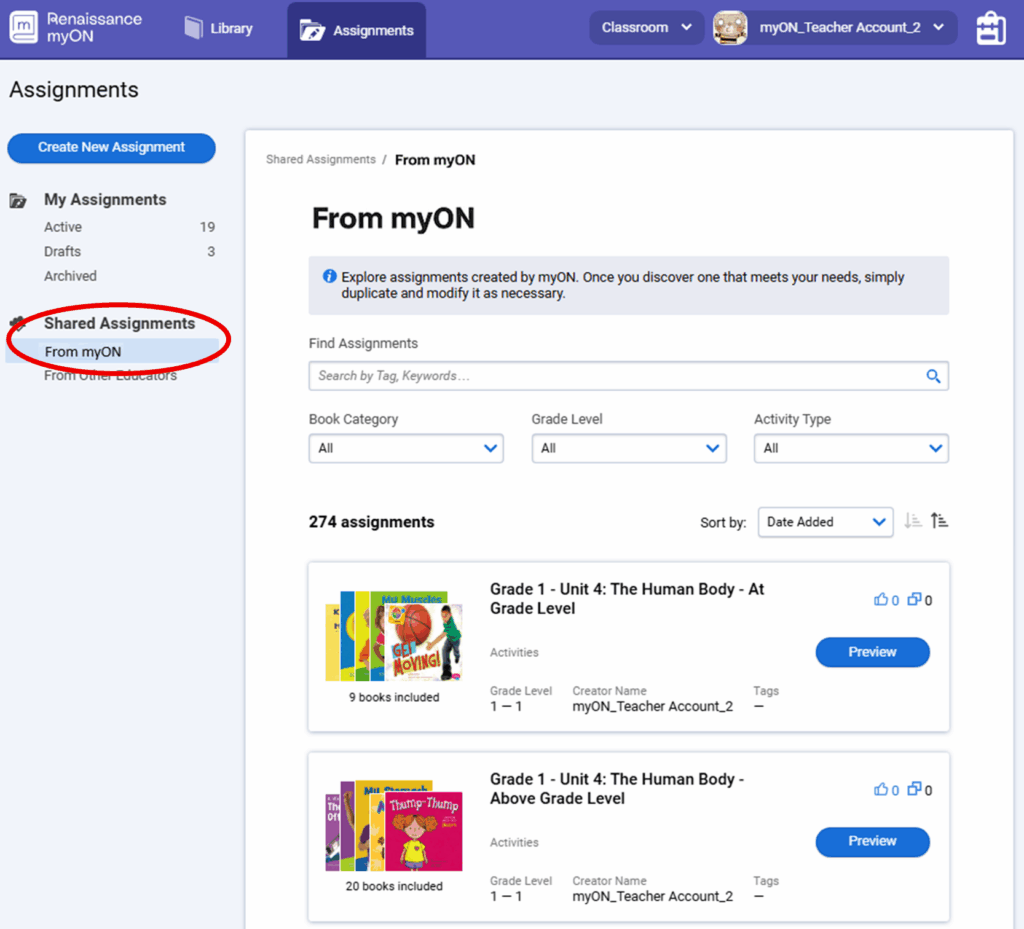1024x929 pixels.
Task: Click Create New Assignment
Action: [111, 148]
